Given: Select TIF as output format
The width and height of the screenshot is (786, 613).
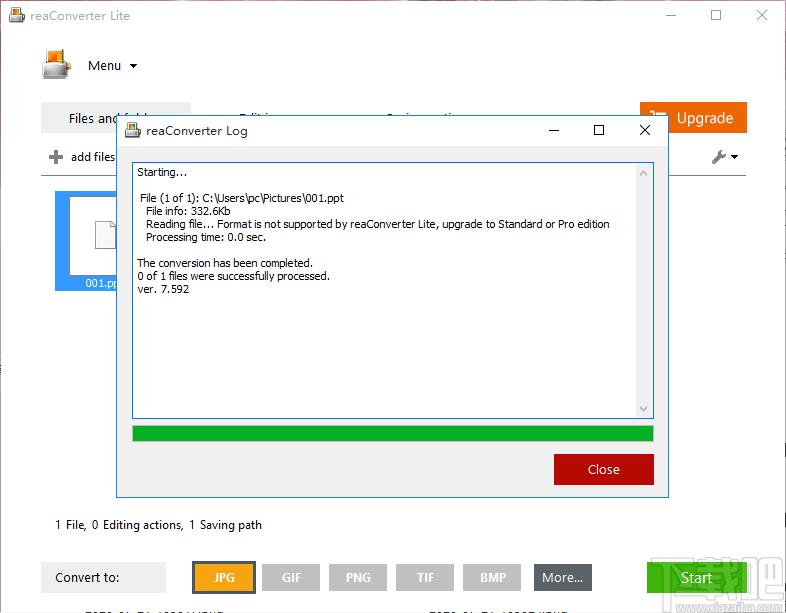Looking at the screenshot, I should (x=425, y=577).
